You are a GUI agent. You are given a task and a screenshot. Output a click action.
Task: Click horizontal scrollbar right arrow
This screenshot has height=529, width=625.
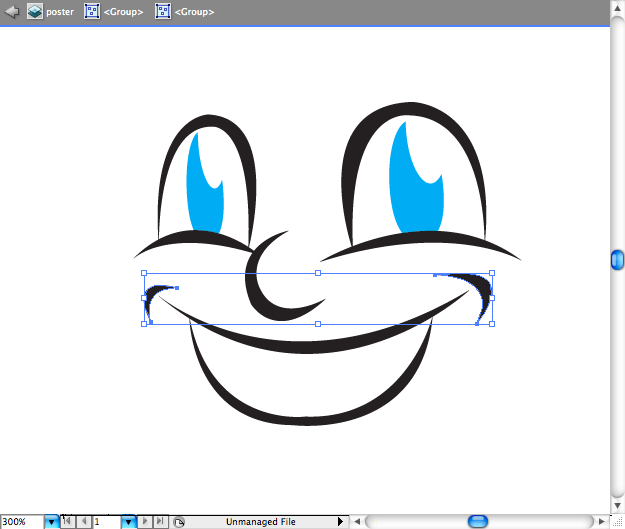click(601, 521)
